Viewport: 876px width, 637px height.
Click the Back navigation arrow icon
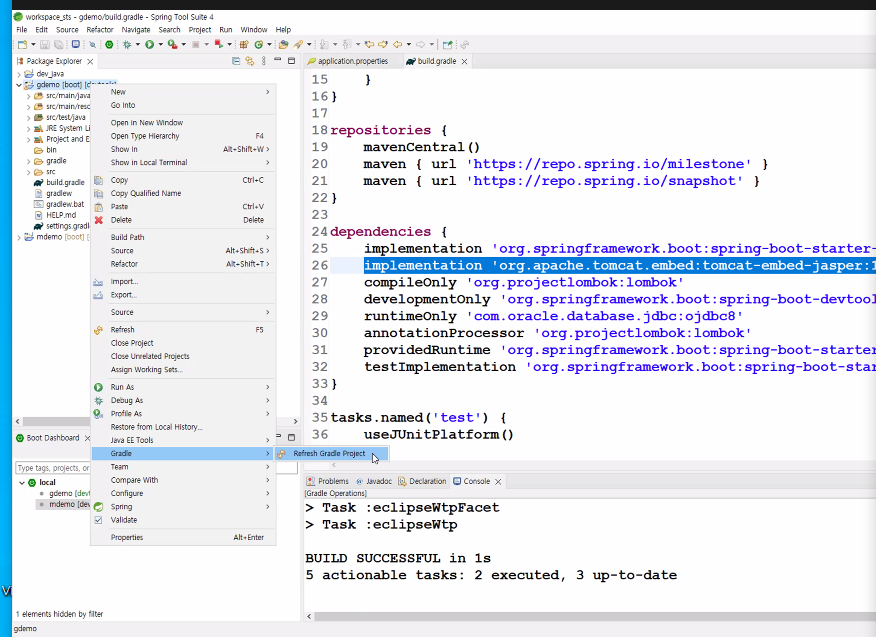(x=397, y=44)
